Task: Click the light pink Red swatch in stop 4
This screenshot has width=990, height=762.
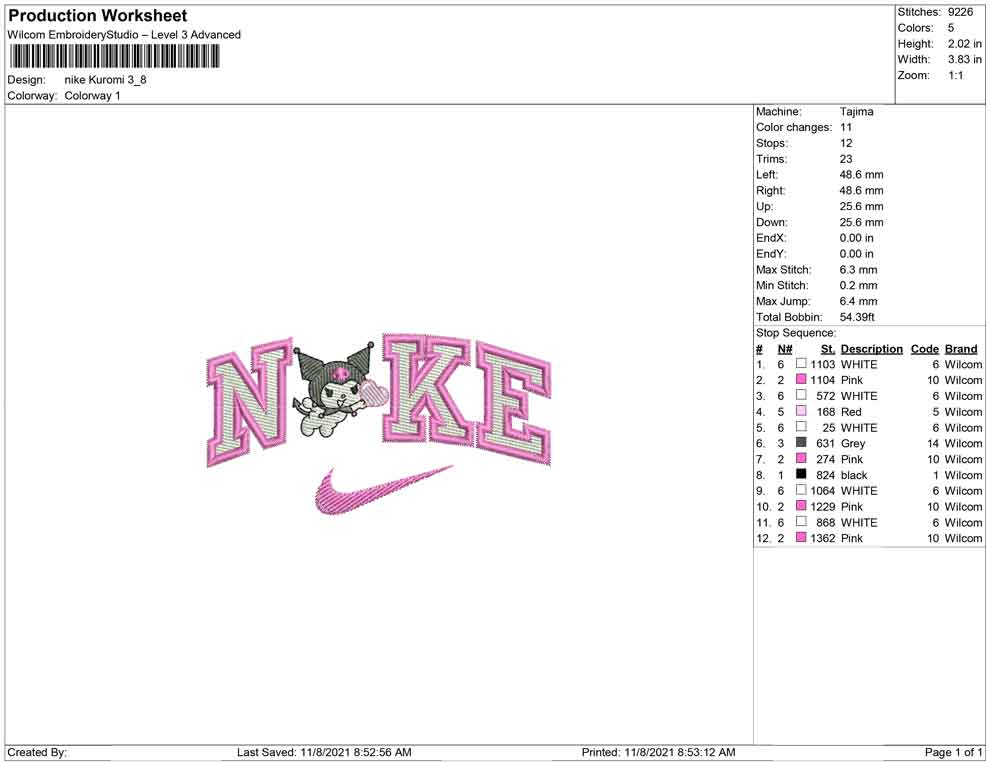Action: tap(801, 411)
